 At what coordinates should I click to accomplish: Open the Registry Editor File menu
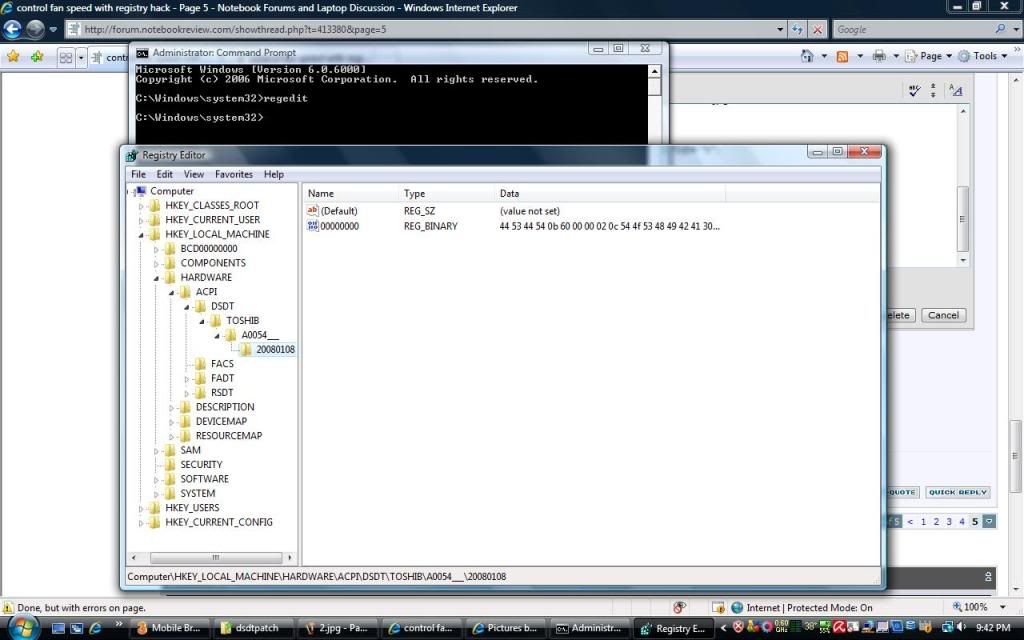coord(138,174)
